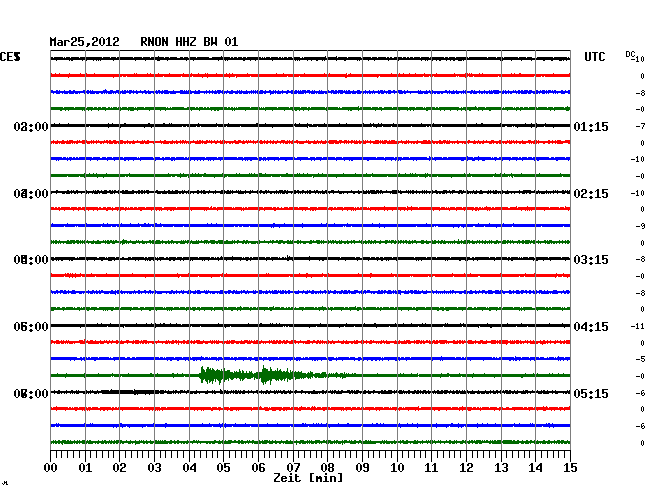Viewport: 650px width, 494px height.
Task: Click the 02 minute axis label
Action: click(119, 468)
